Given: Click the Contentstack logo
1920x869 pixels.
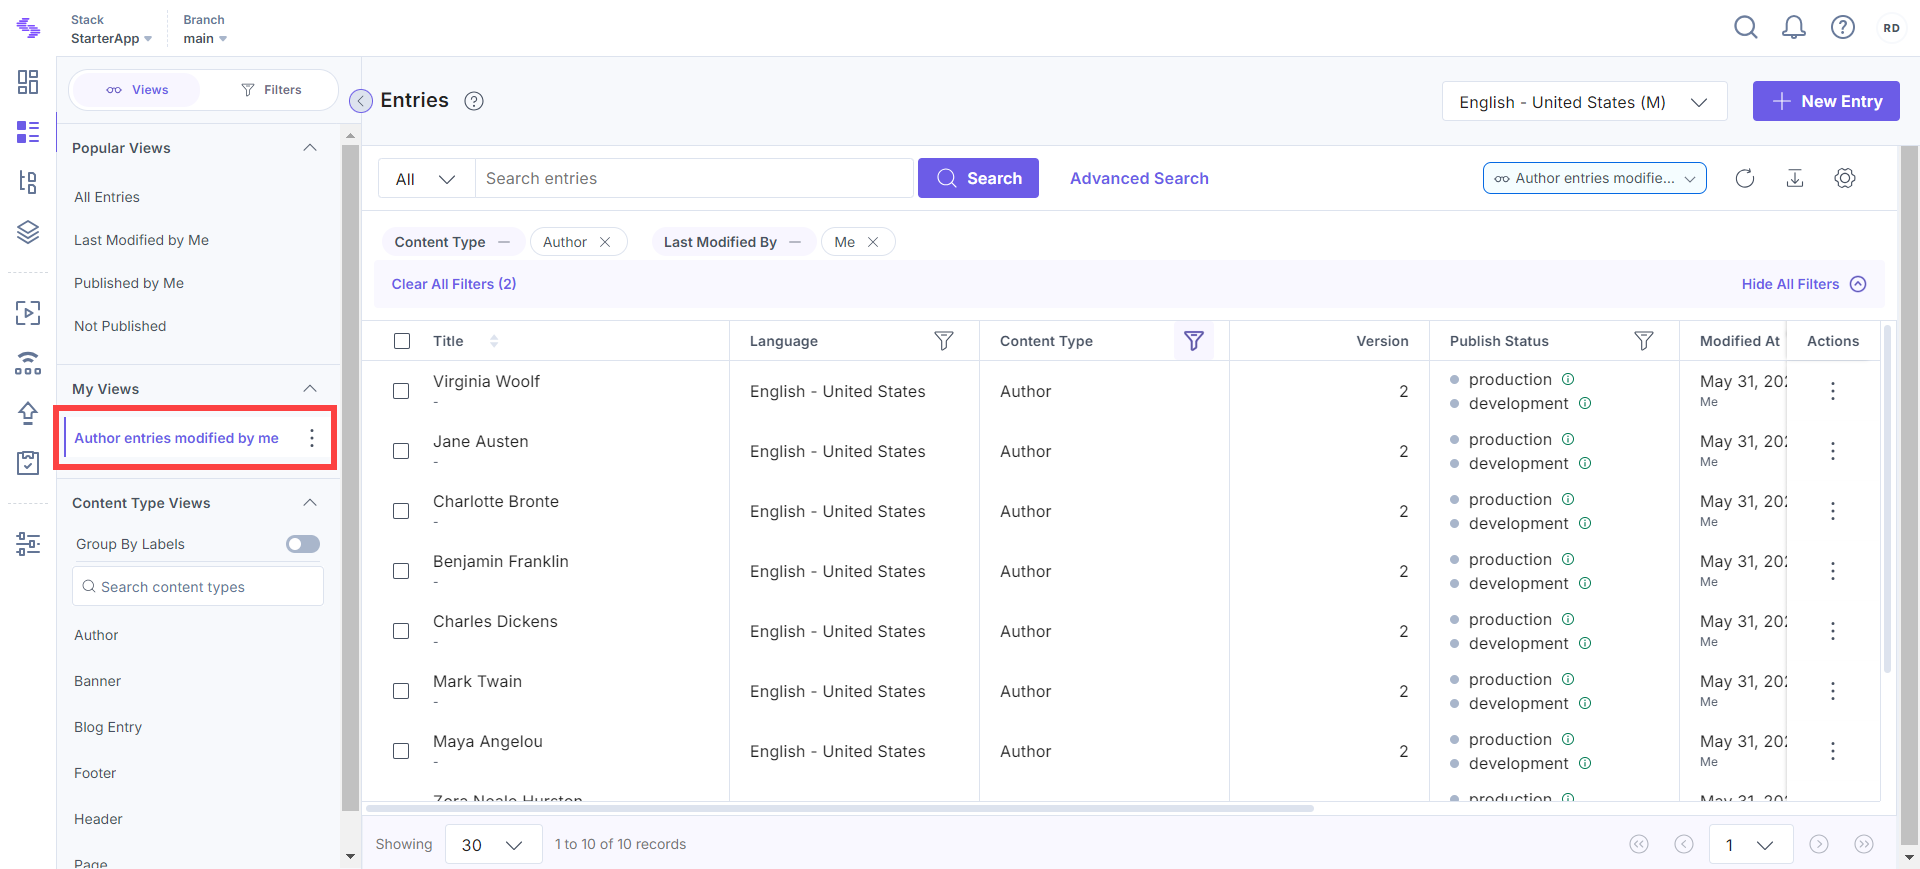Looking at the screenshot, I should (x=28, y=29).
